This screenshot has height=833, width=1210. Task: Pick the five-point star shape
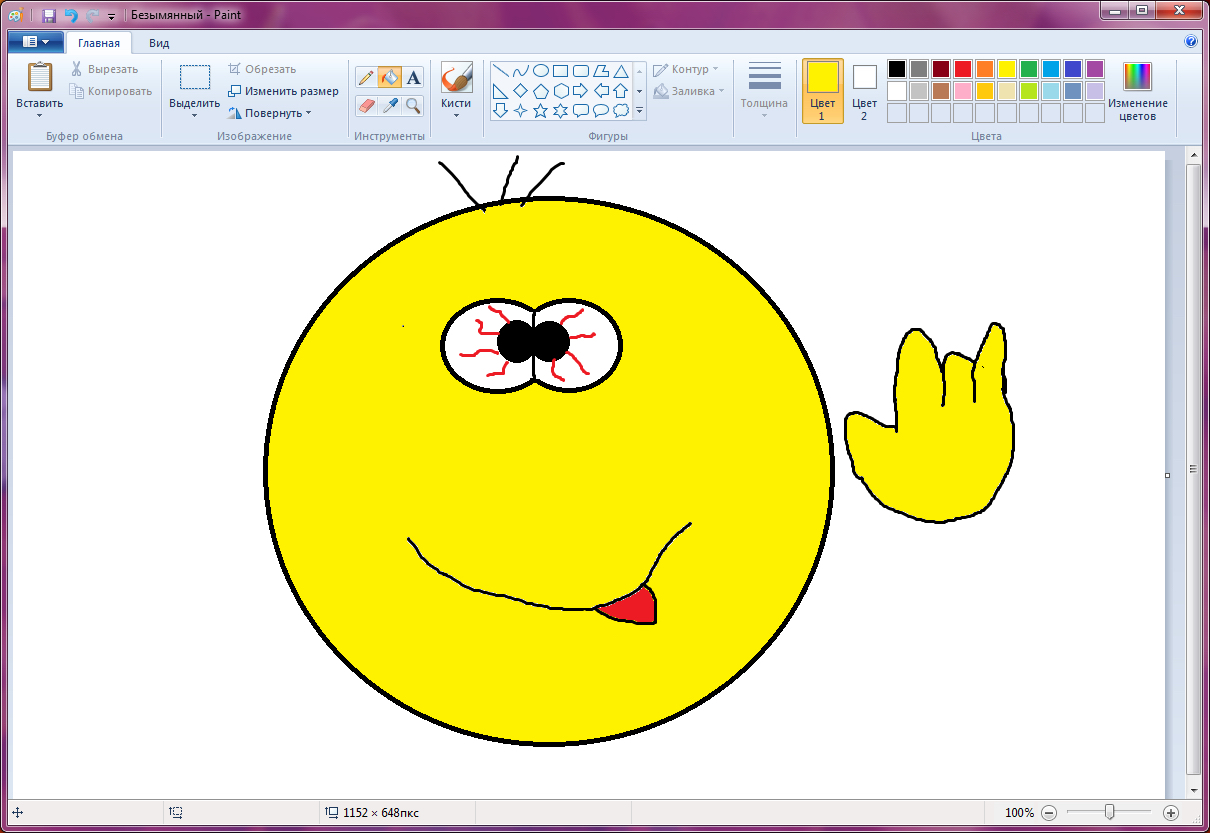pos(540,110)
